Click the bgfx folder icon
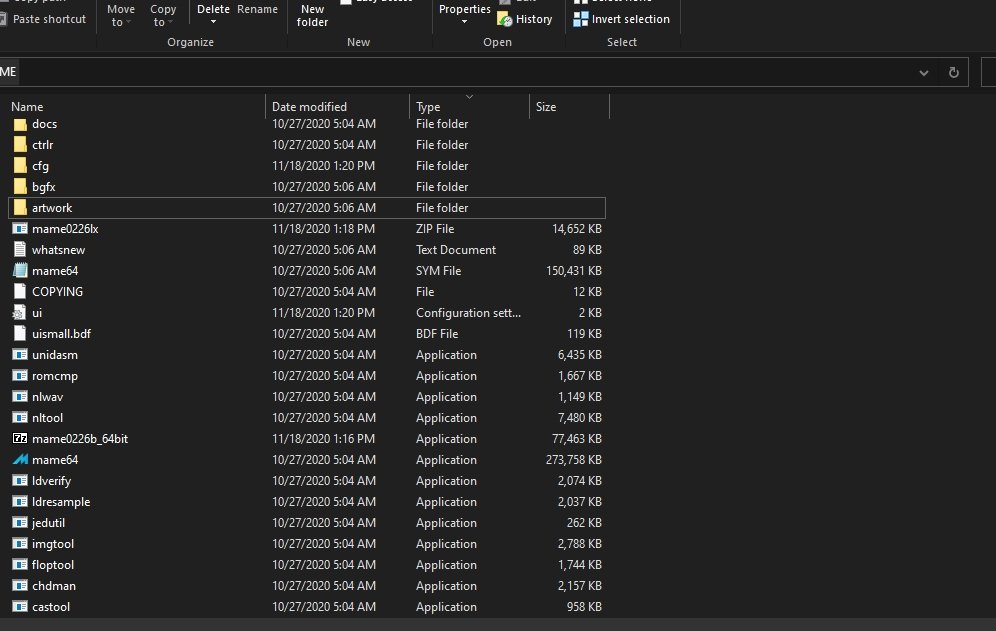This screenshot has height=631, width=996. click(20, 187)
